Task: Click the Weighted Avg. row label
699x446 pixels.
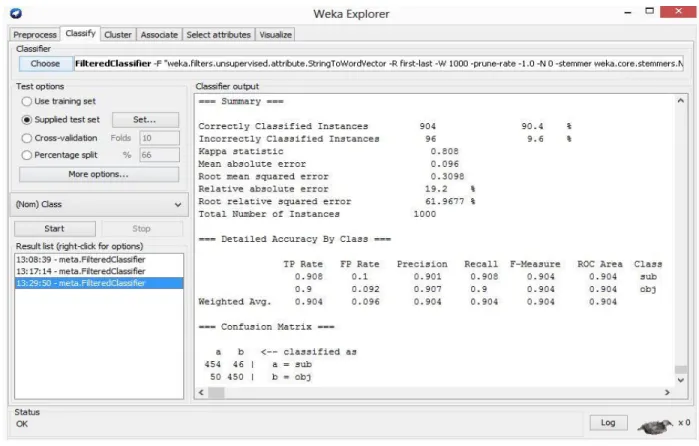Action: [234, 302]
